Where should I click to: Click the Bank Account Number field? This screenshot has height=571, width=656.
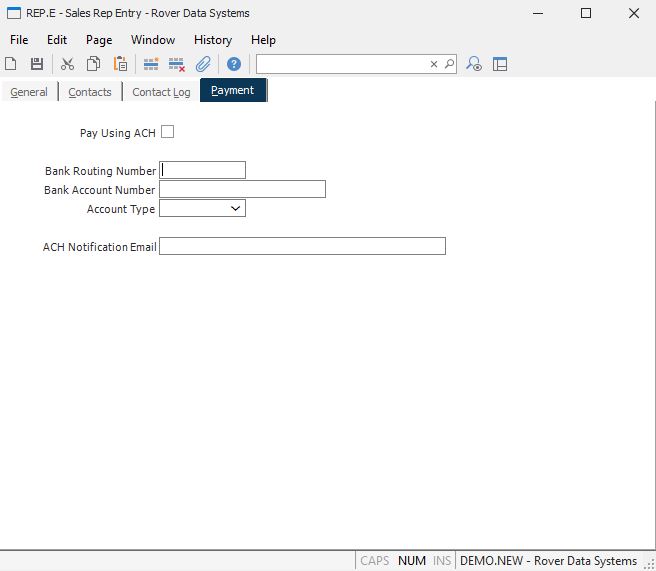242,190
